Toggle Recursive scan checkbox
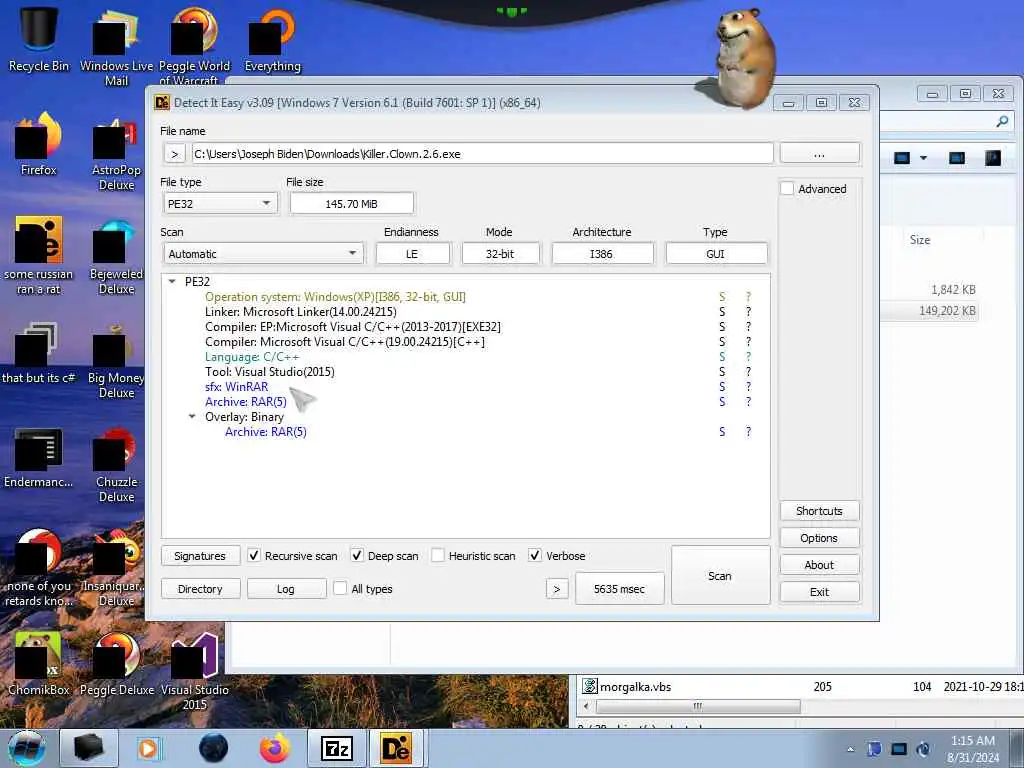This screenshot has width=1024, height=768. 254,556
